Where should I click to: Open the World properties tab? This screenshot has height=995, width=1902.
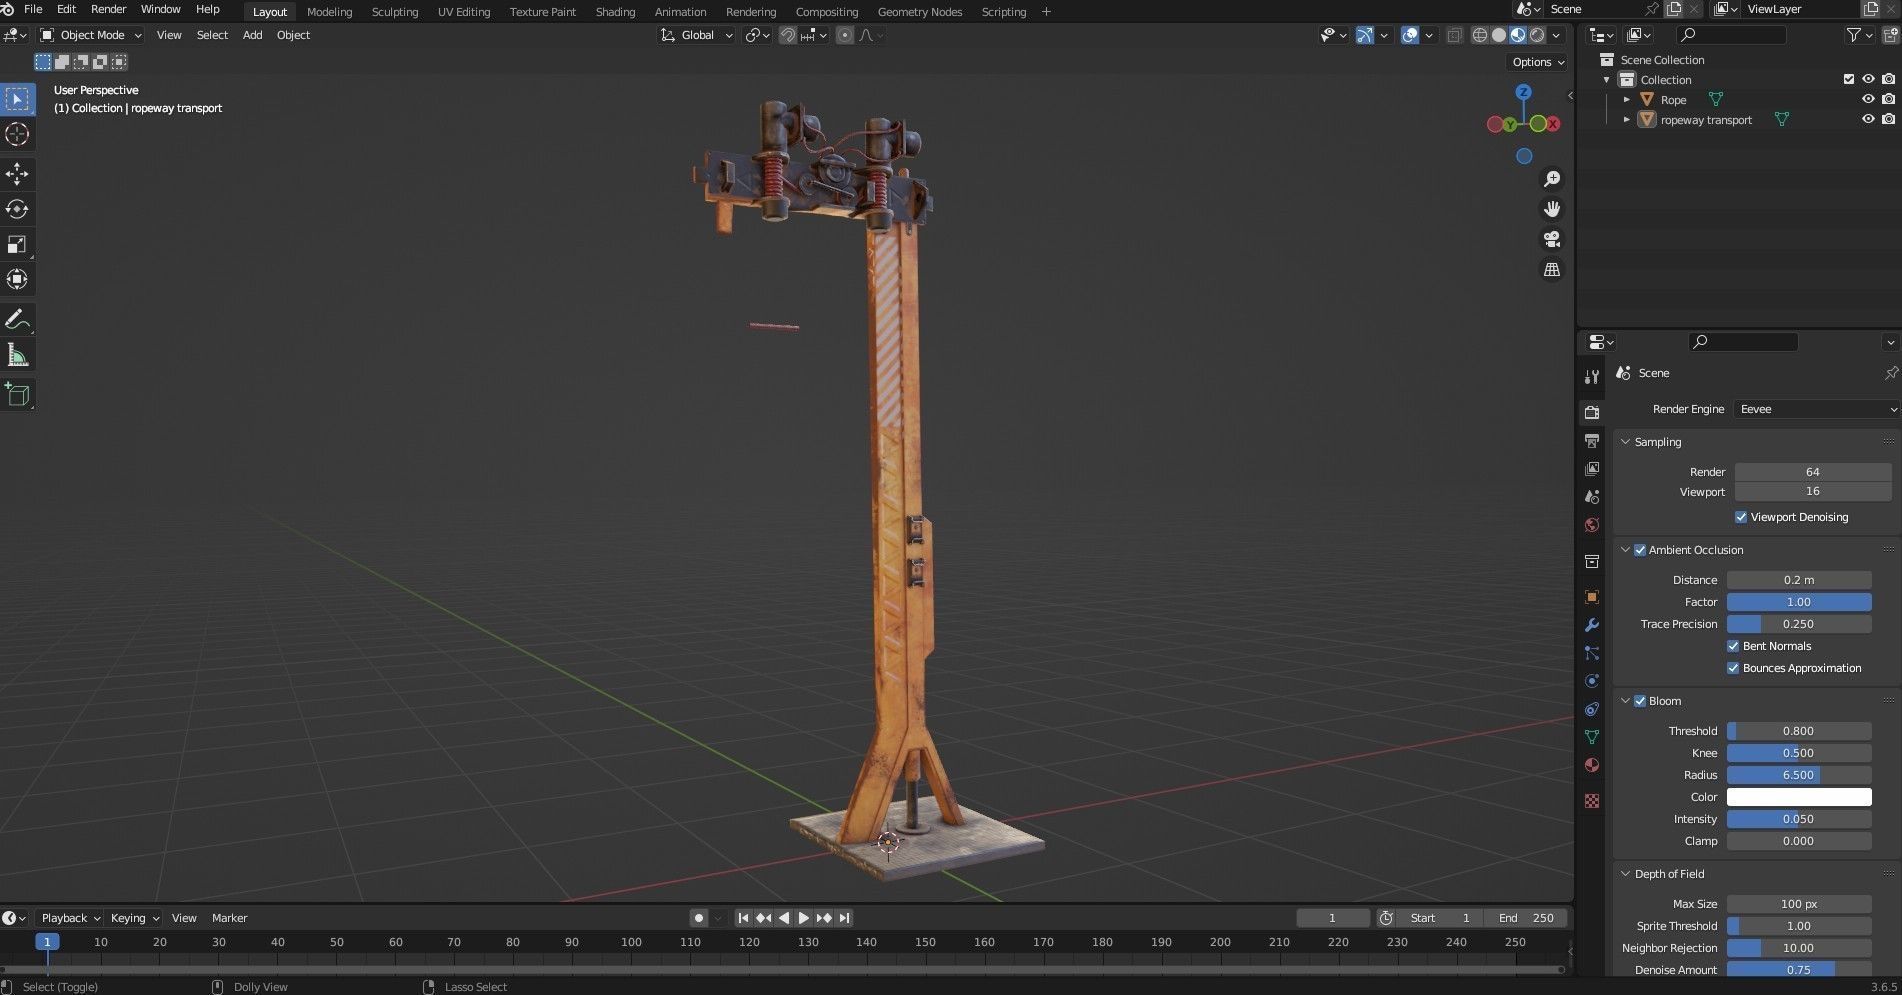click(x=1592, y=525)
